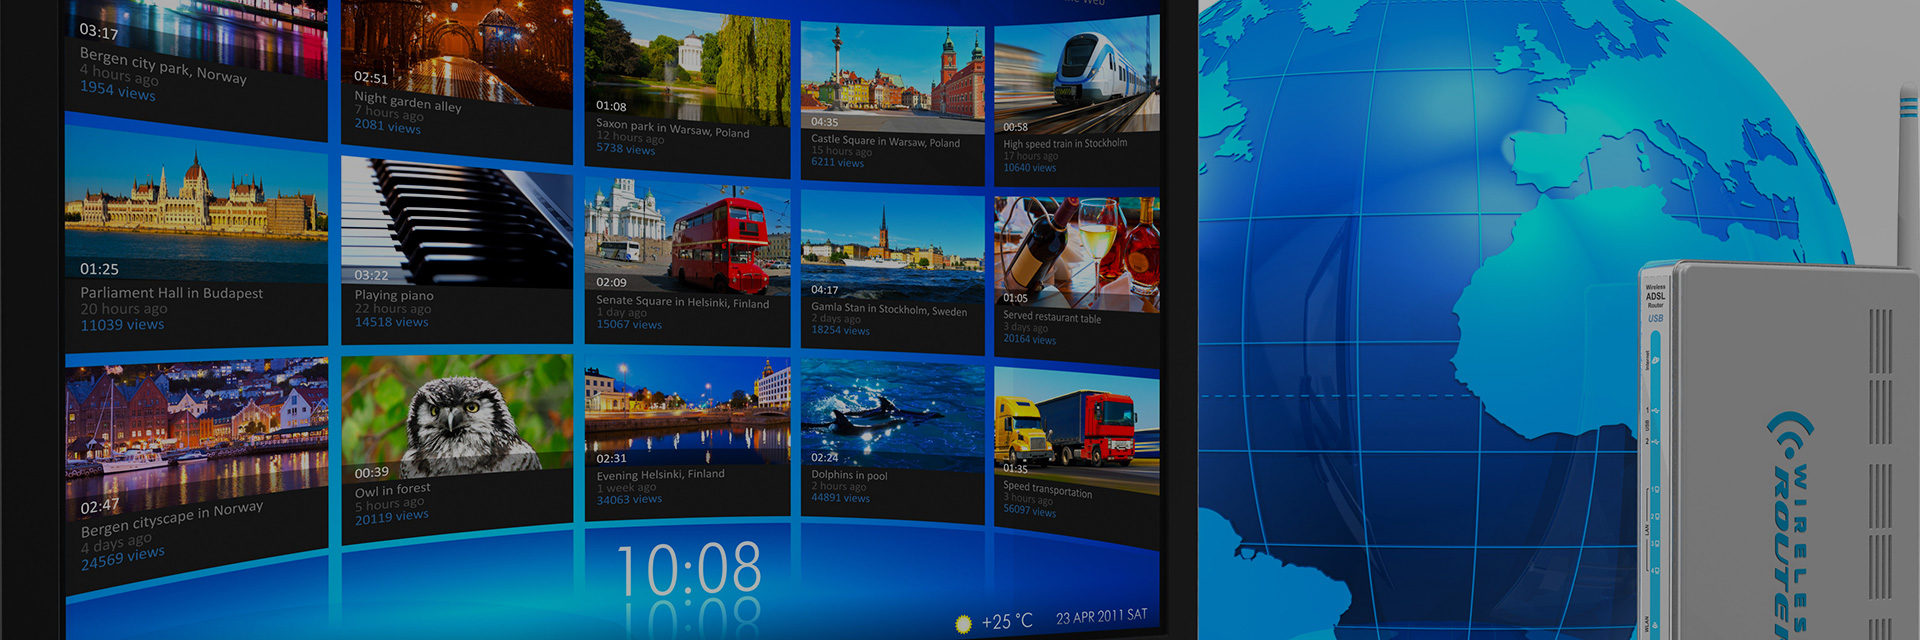Click the 23 APR 2011 SAT date
Screen dimensions: 1920x640
tap(1101, 617)
